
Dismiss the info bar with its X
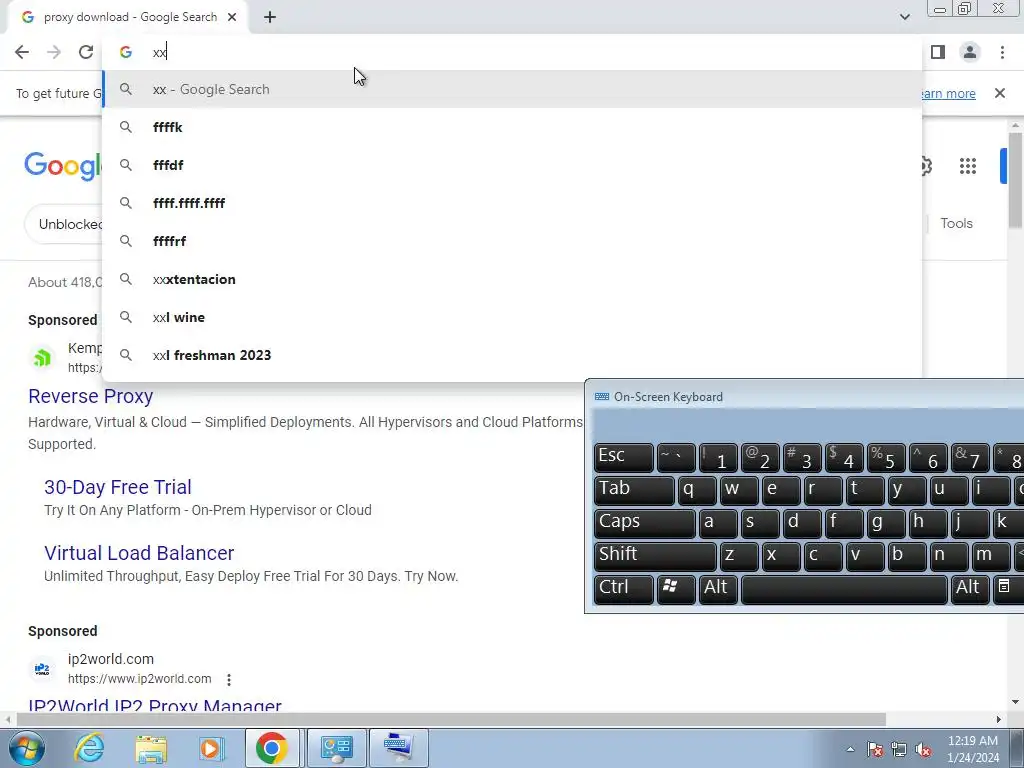[1000, 93]
